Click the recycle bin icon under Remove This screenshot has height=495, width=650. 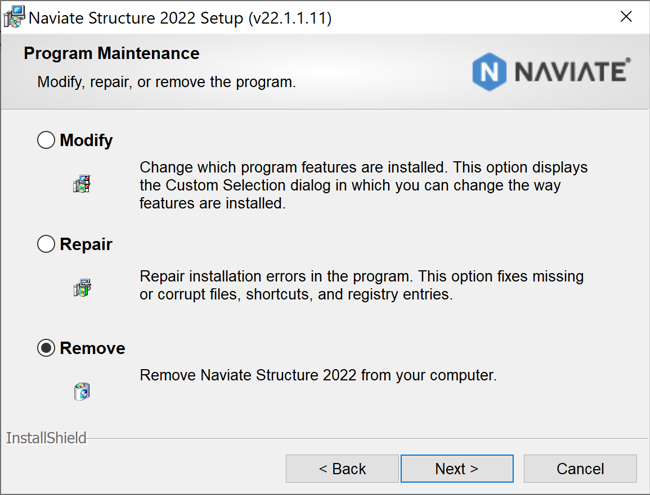coord(82,391)
